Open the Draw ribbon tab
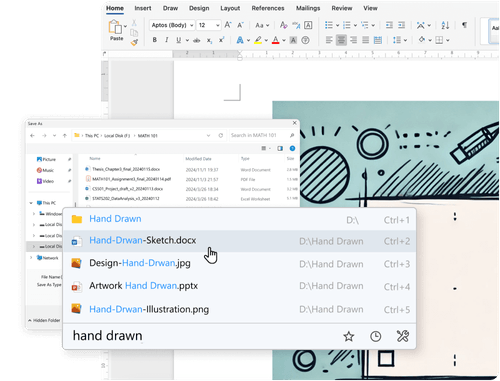This screenshot has height=381, width=500. tap(170, 8)
